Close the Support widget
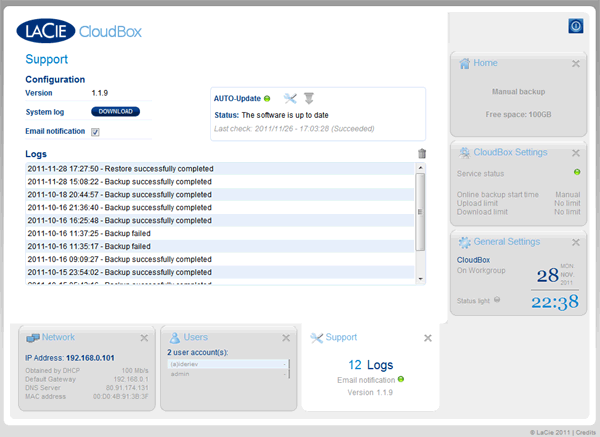 (x=428, y=338)
